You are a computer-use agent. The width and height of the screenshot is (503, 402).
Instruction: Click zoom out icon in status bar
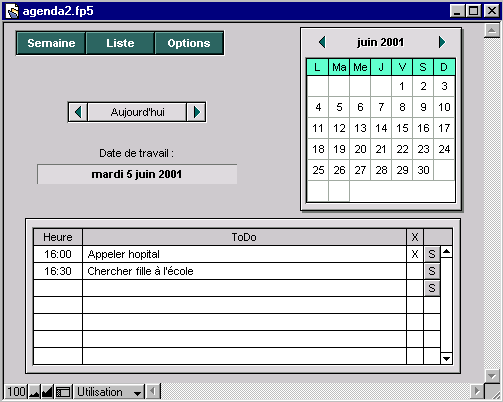pos(34,392)
